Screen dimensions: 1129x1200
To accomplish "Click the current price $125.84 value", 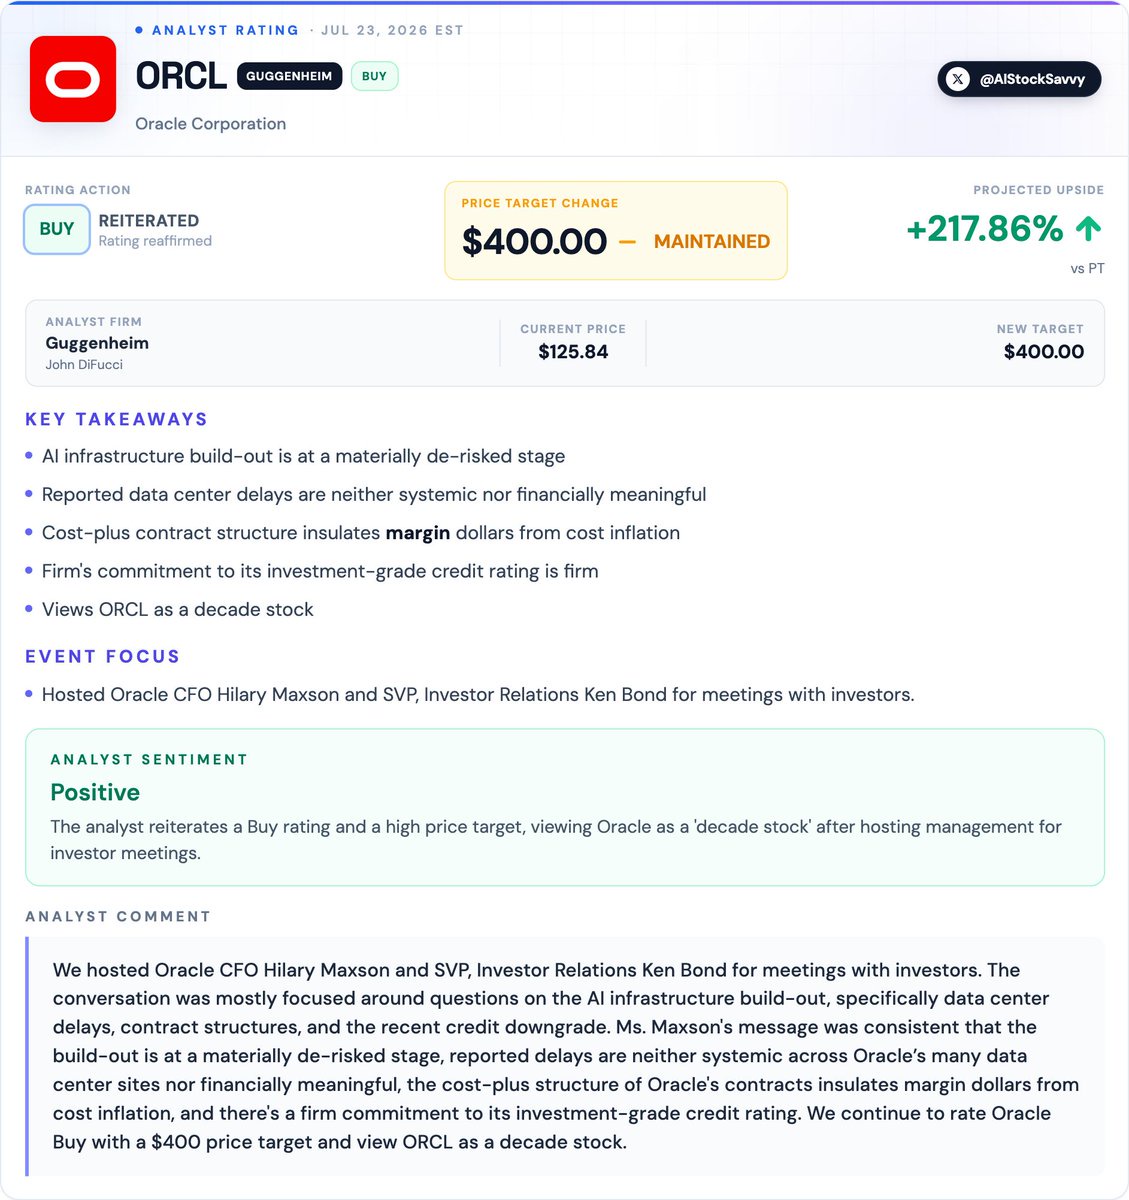I will click(573, 351).
